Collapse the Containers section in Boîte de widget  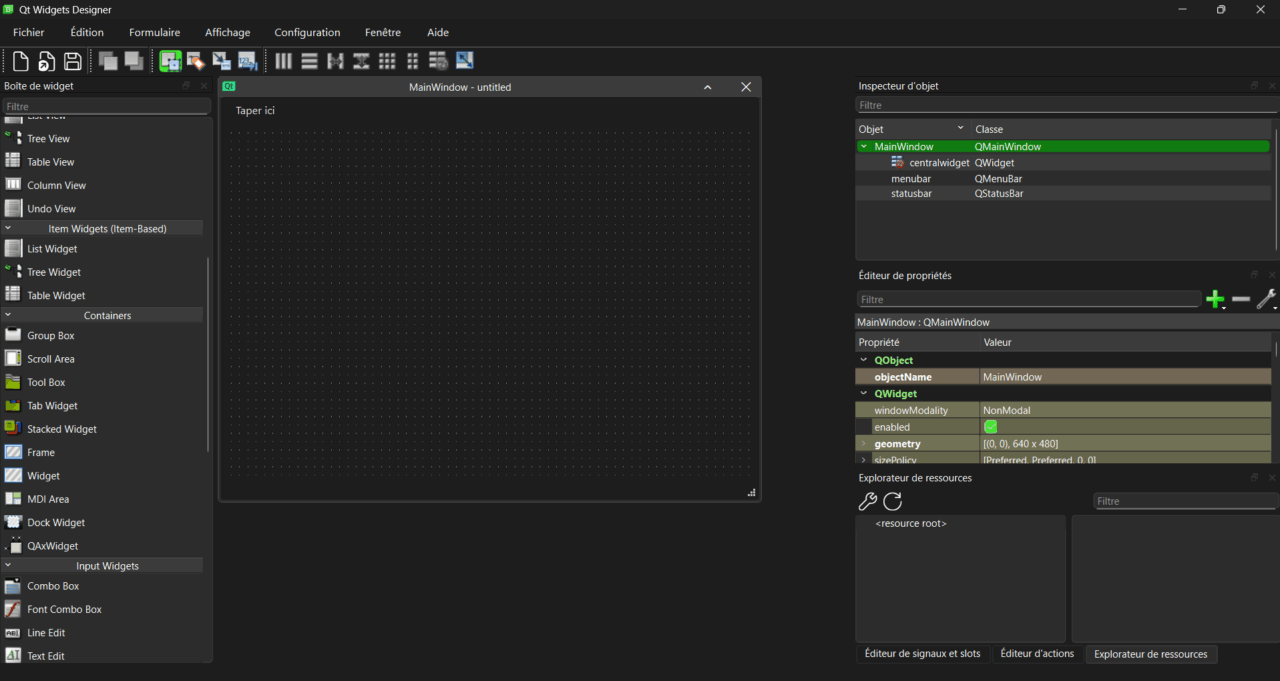pos(8,315)
